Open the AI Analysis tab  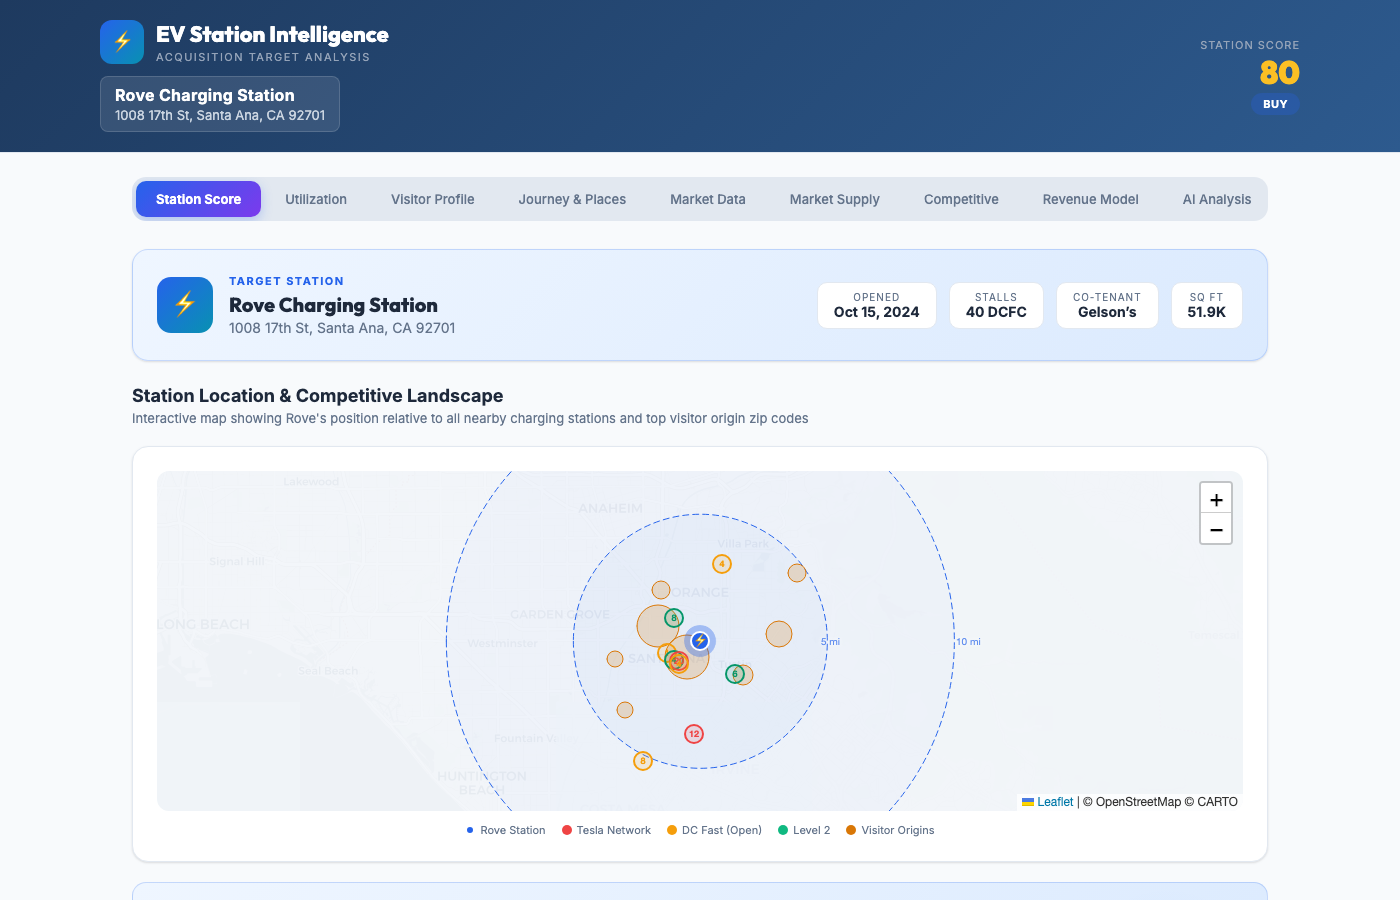pyautogui.click(x=1216, y=199)
